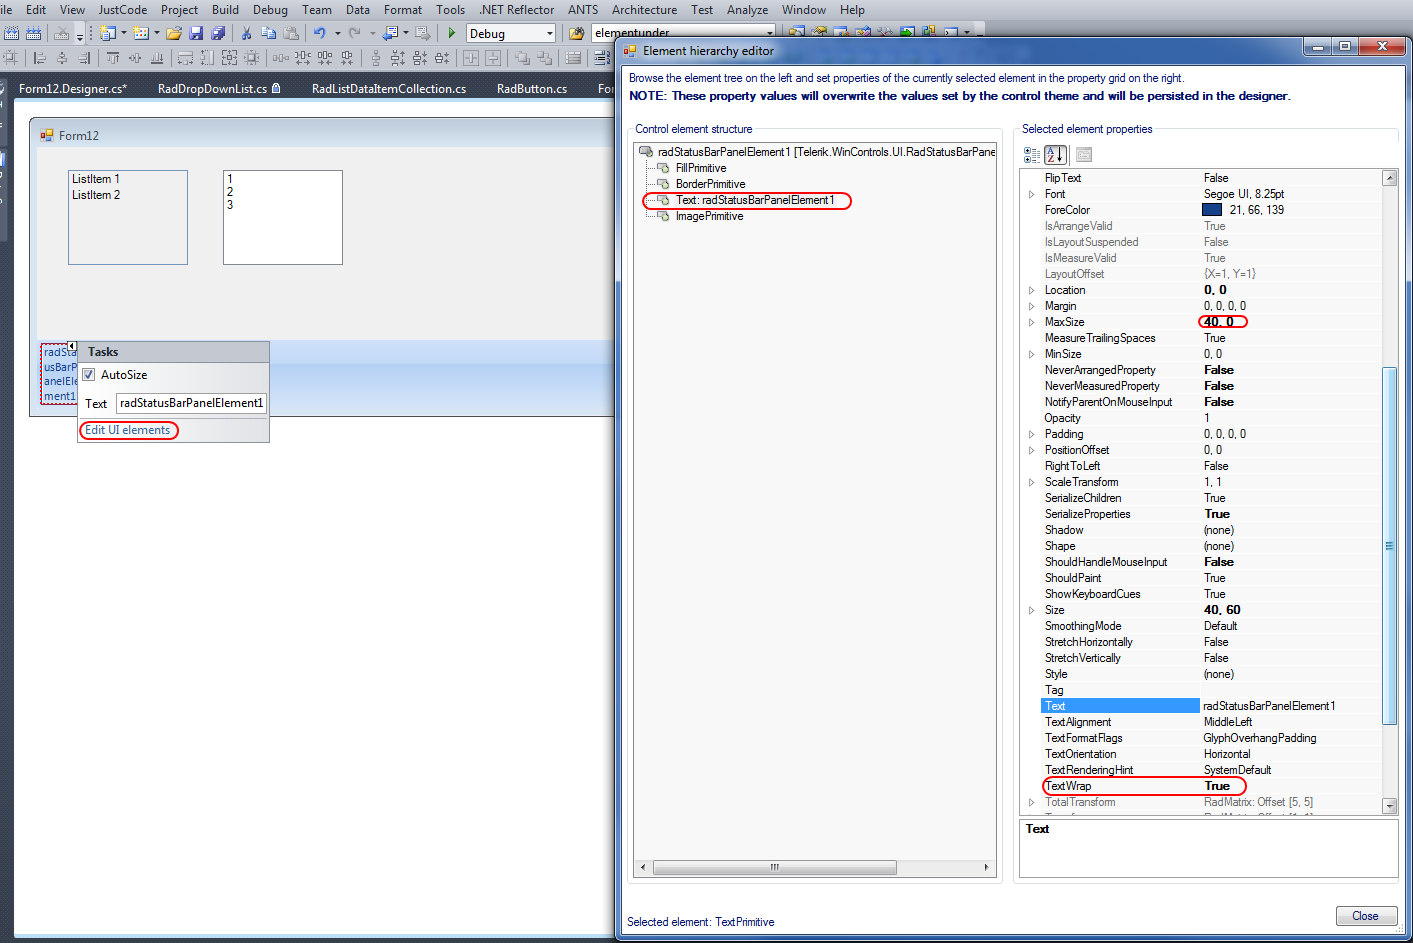Click the property grid scroll down arrow
This screenshot has height=943, width=1413.
coord(1389,805)
